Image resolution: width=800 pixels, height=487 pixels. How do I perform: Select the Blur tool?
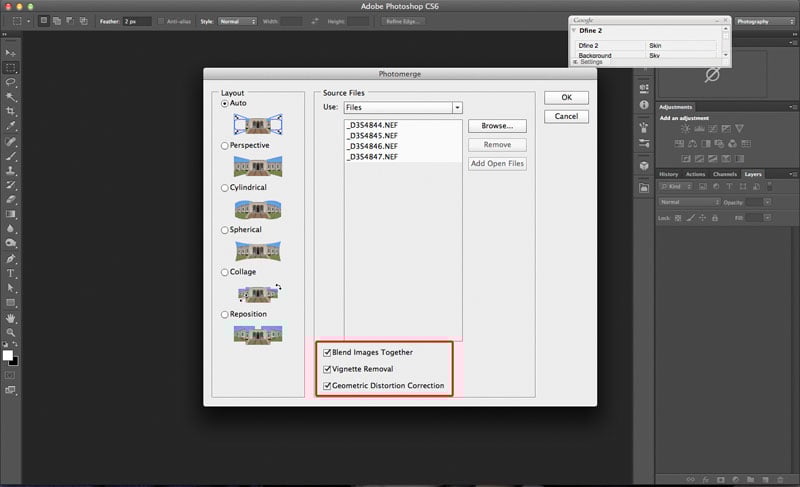pyautogui.click(x=10, y=229)
